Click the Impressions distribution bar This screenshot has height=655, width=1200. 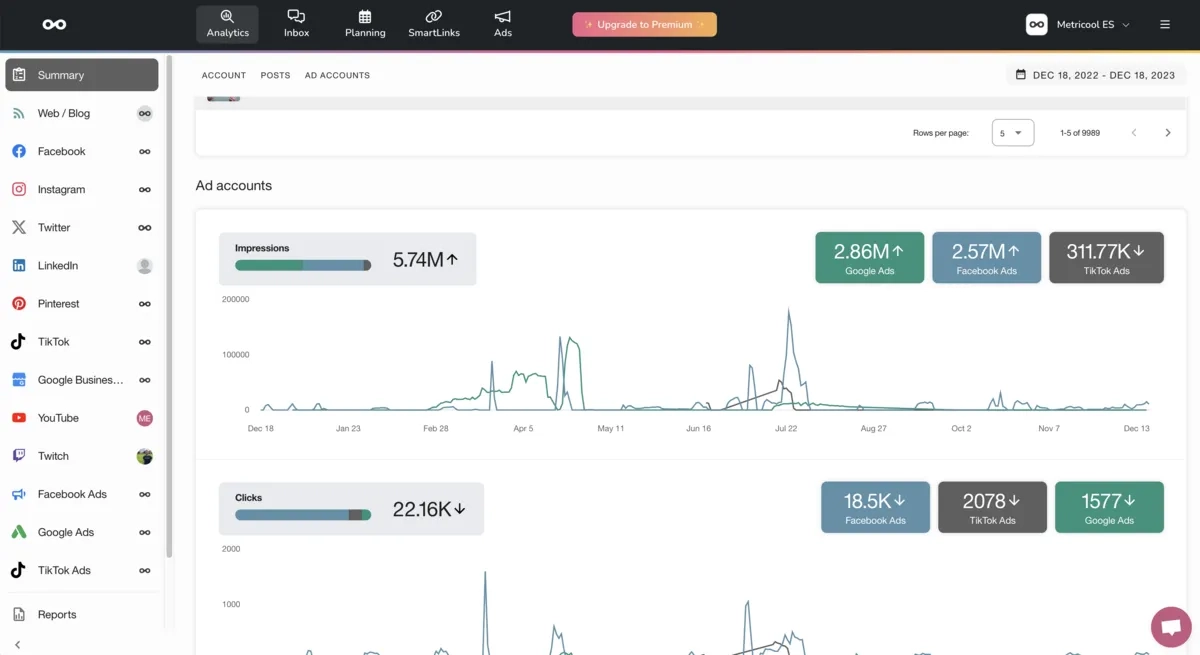pyautogui.click(x=303, y=265)
